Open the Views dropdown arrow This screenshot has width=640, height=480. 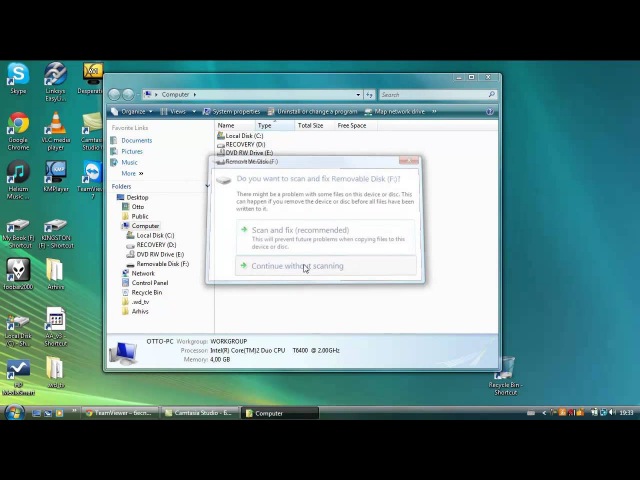point(194,111)
